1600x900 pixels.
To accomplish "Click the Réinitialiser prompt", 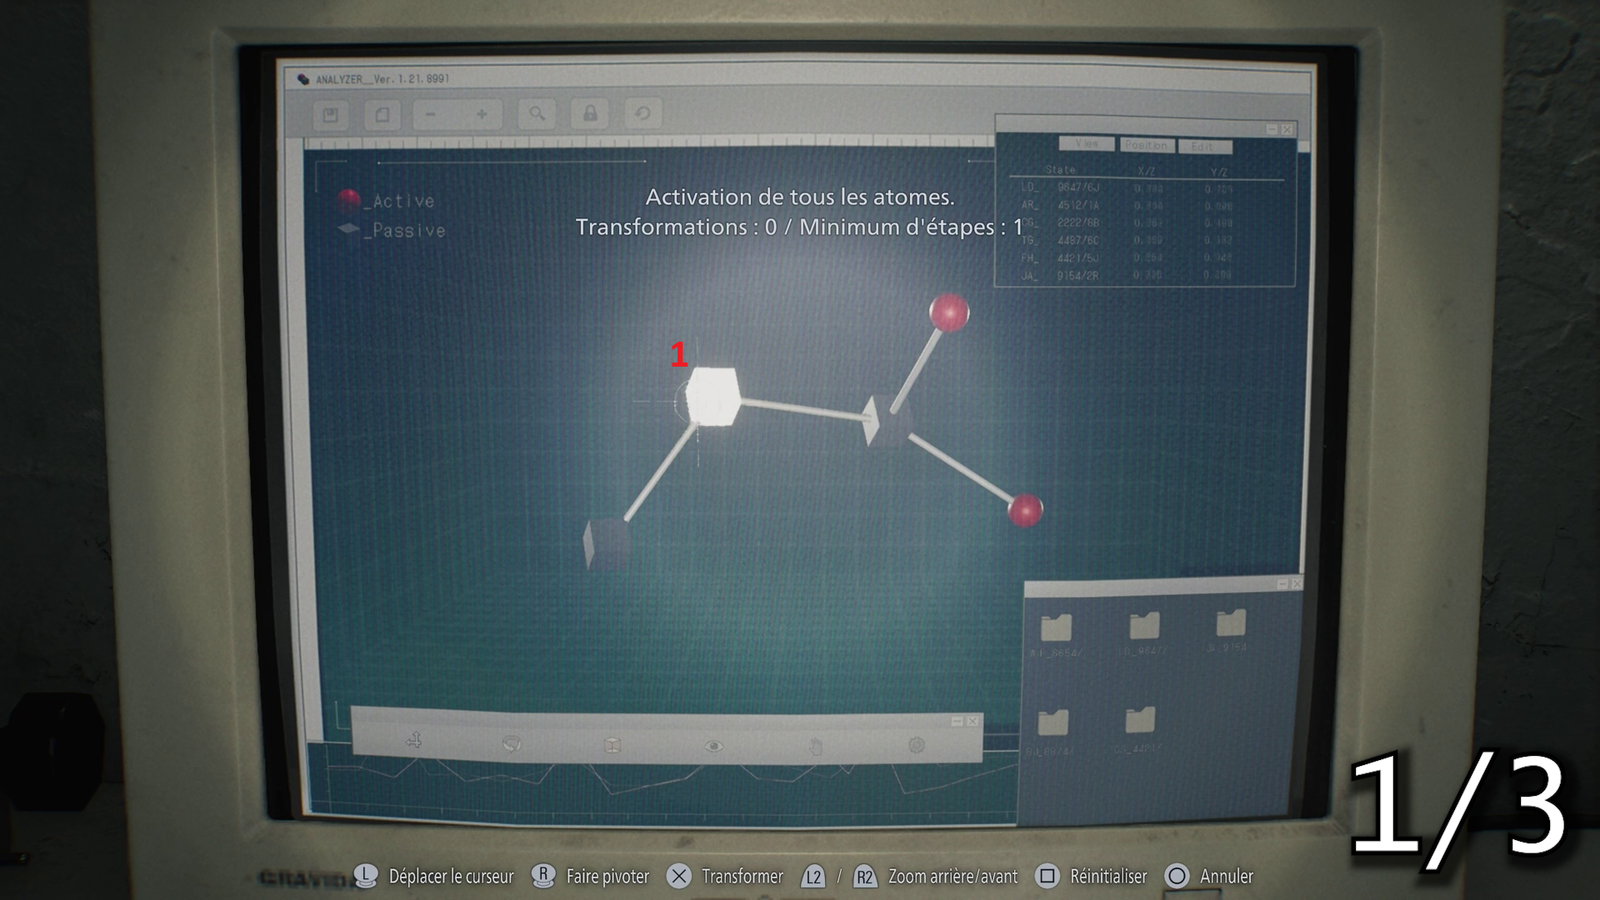I will 1092,876.
